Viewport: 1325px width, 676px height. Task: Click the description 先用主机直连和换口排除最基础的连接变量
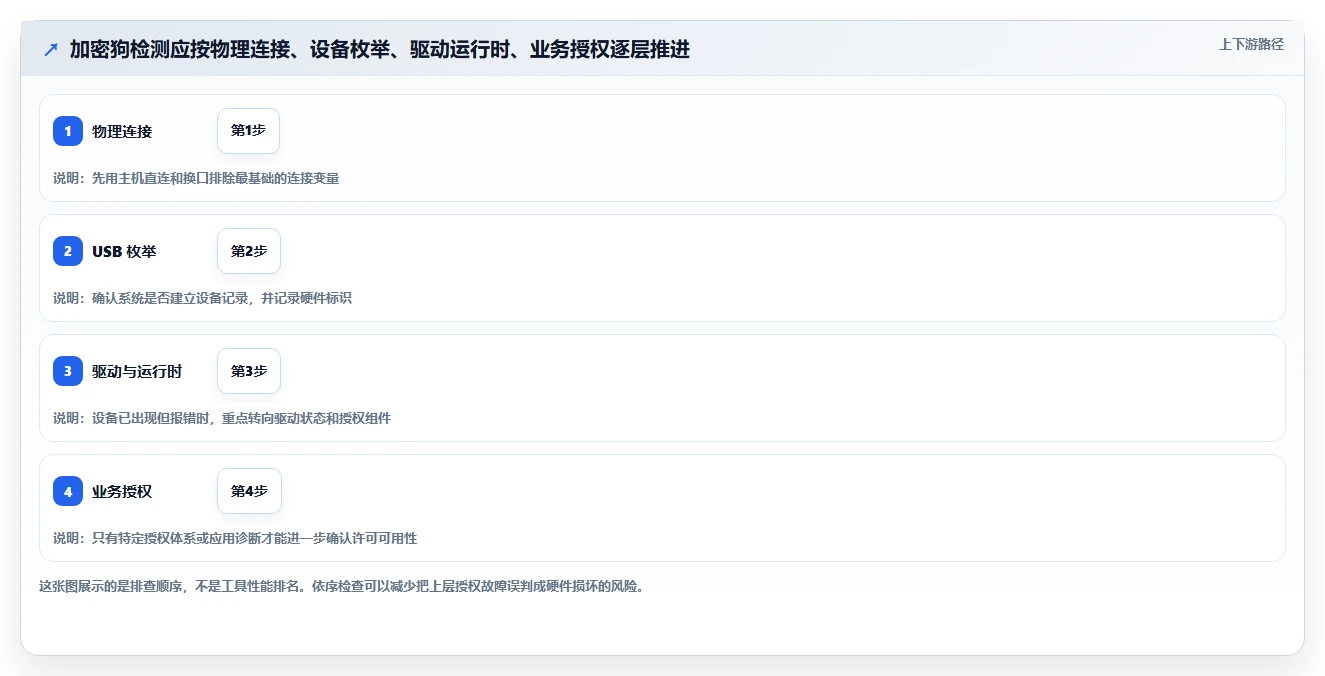(x=215, y=178)
